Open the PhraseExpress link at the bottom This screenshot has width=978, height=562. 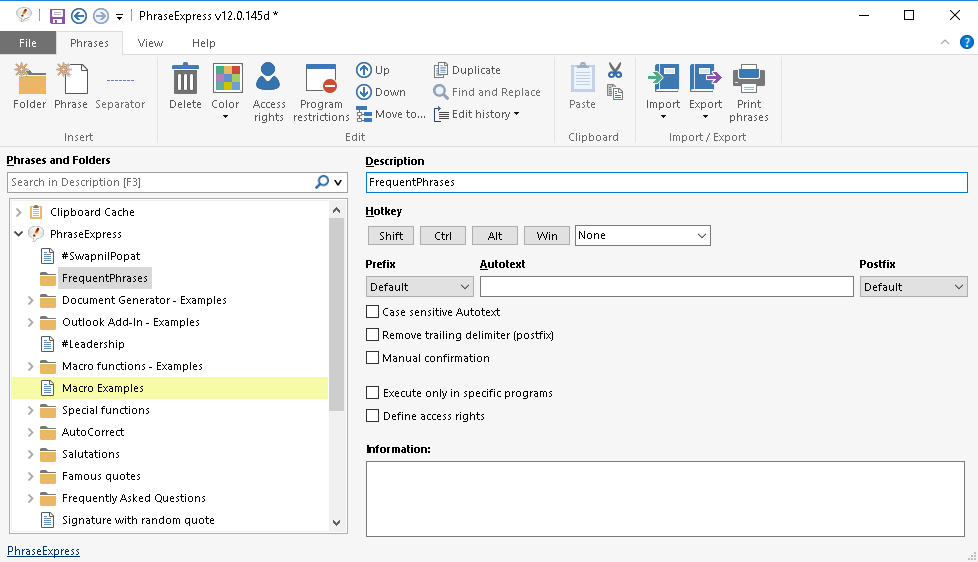(43, 551)
